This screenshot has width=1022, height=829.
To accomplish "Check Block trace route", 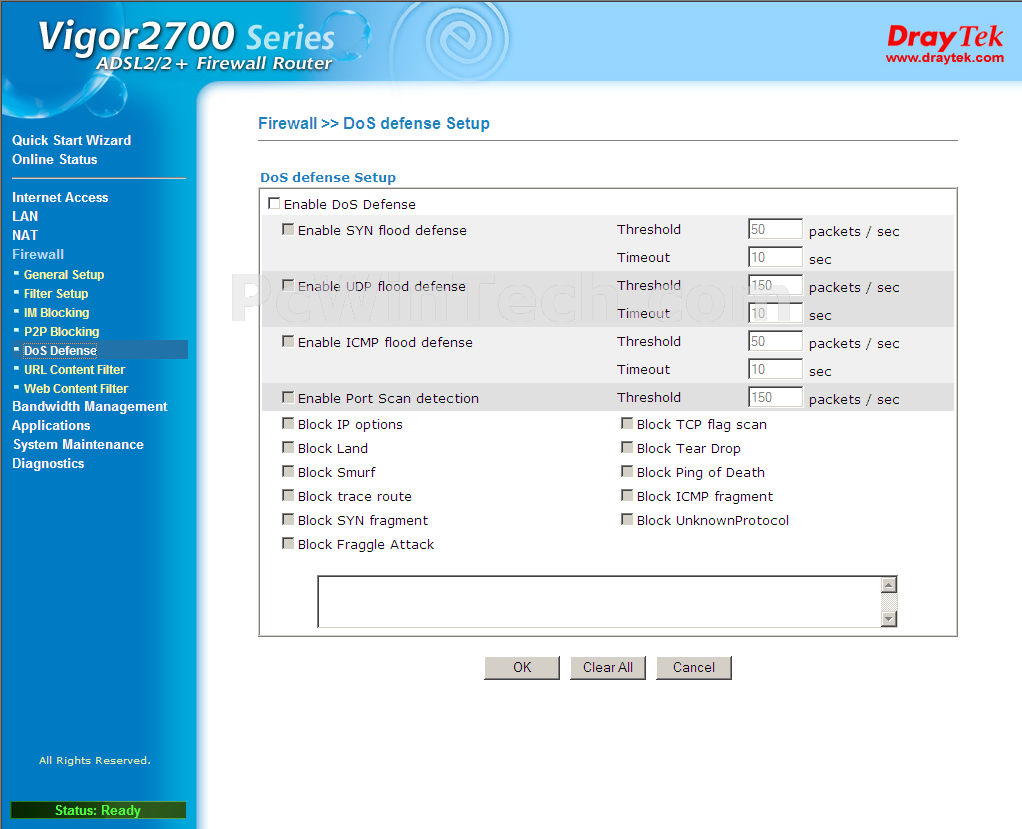I will (287, 496).
